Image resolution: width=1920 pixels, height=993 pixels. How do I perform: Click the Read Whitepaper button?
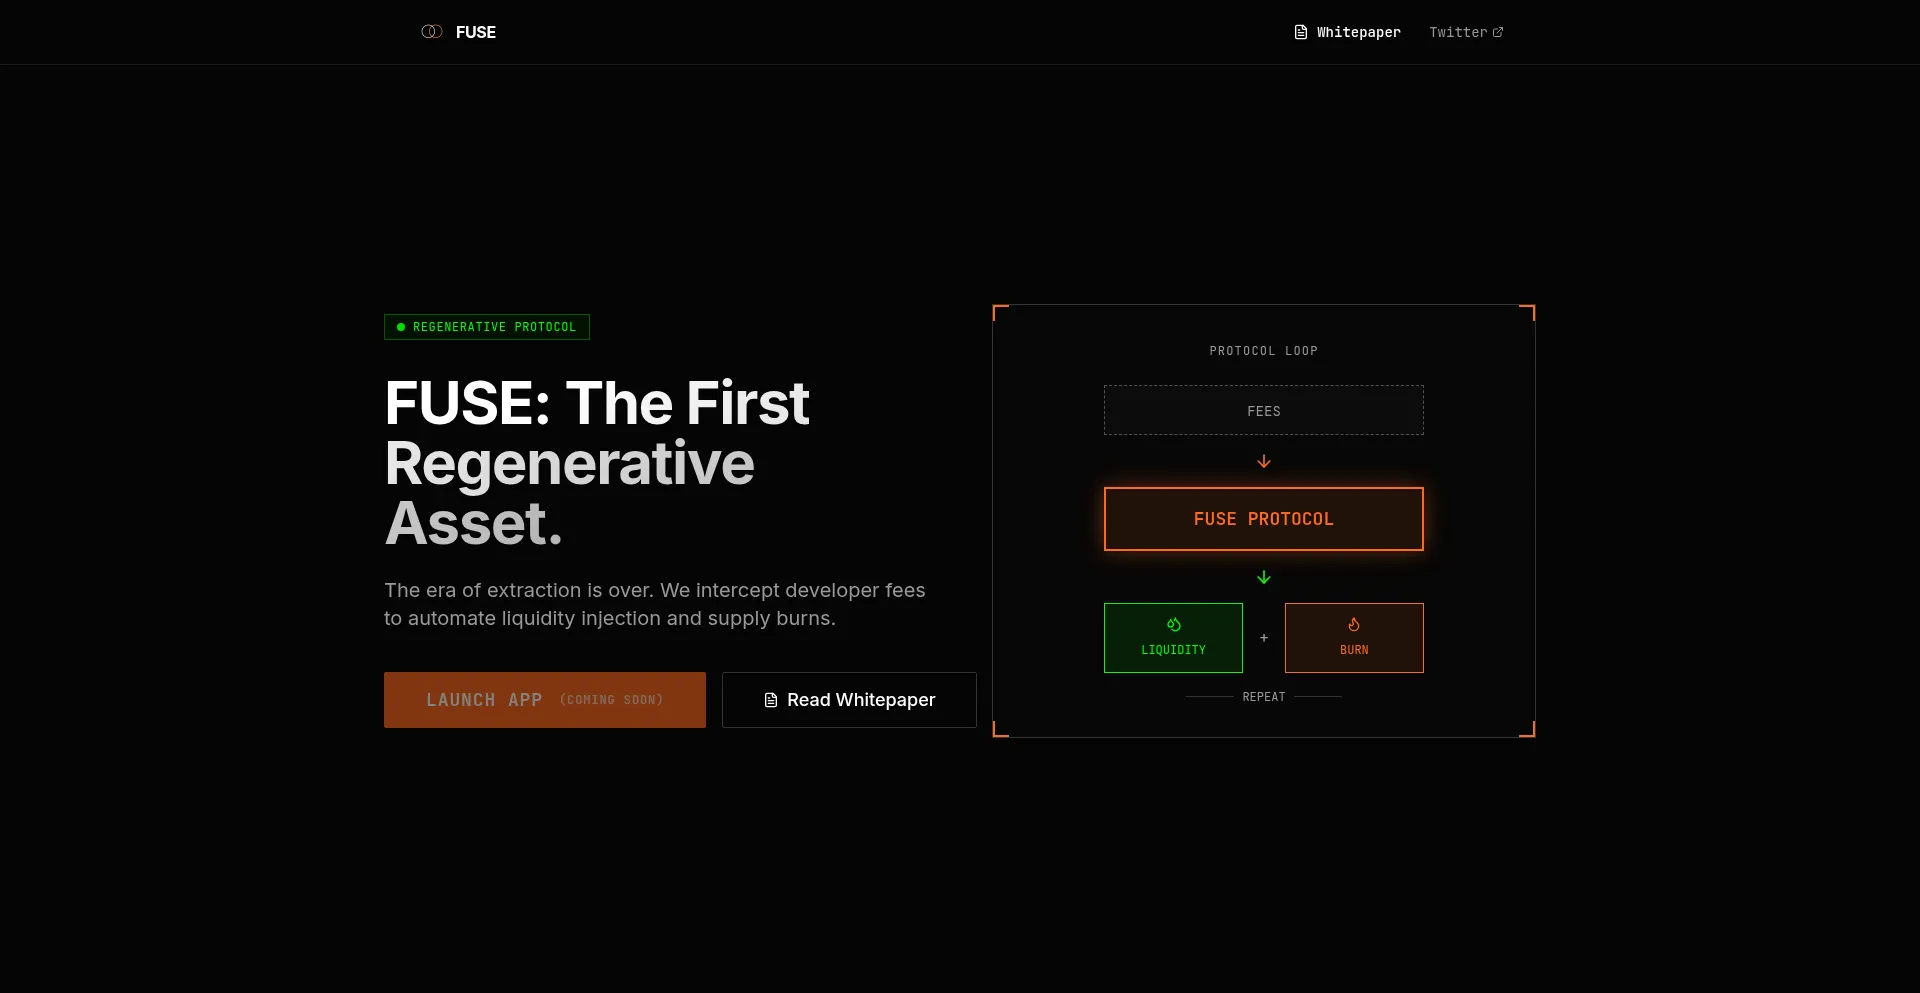click(x=848, y=700)
